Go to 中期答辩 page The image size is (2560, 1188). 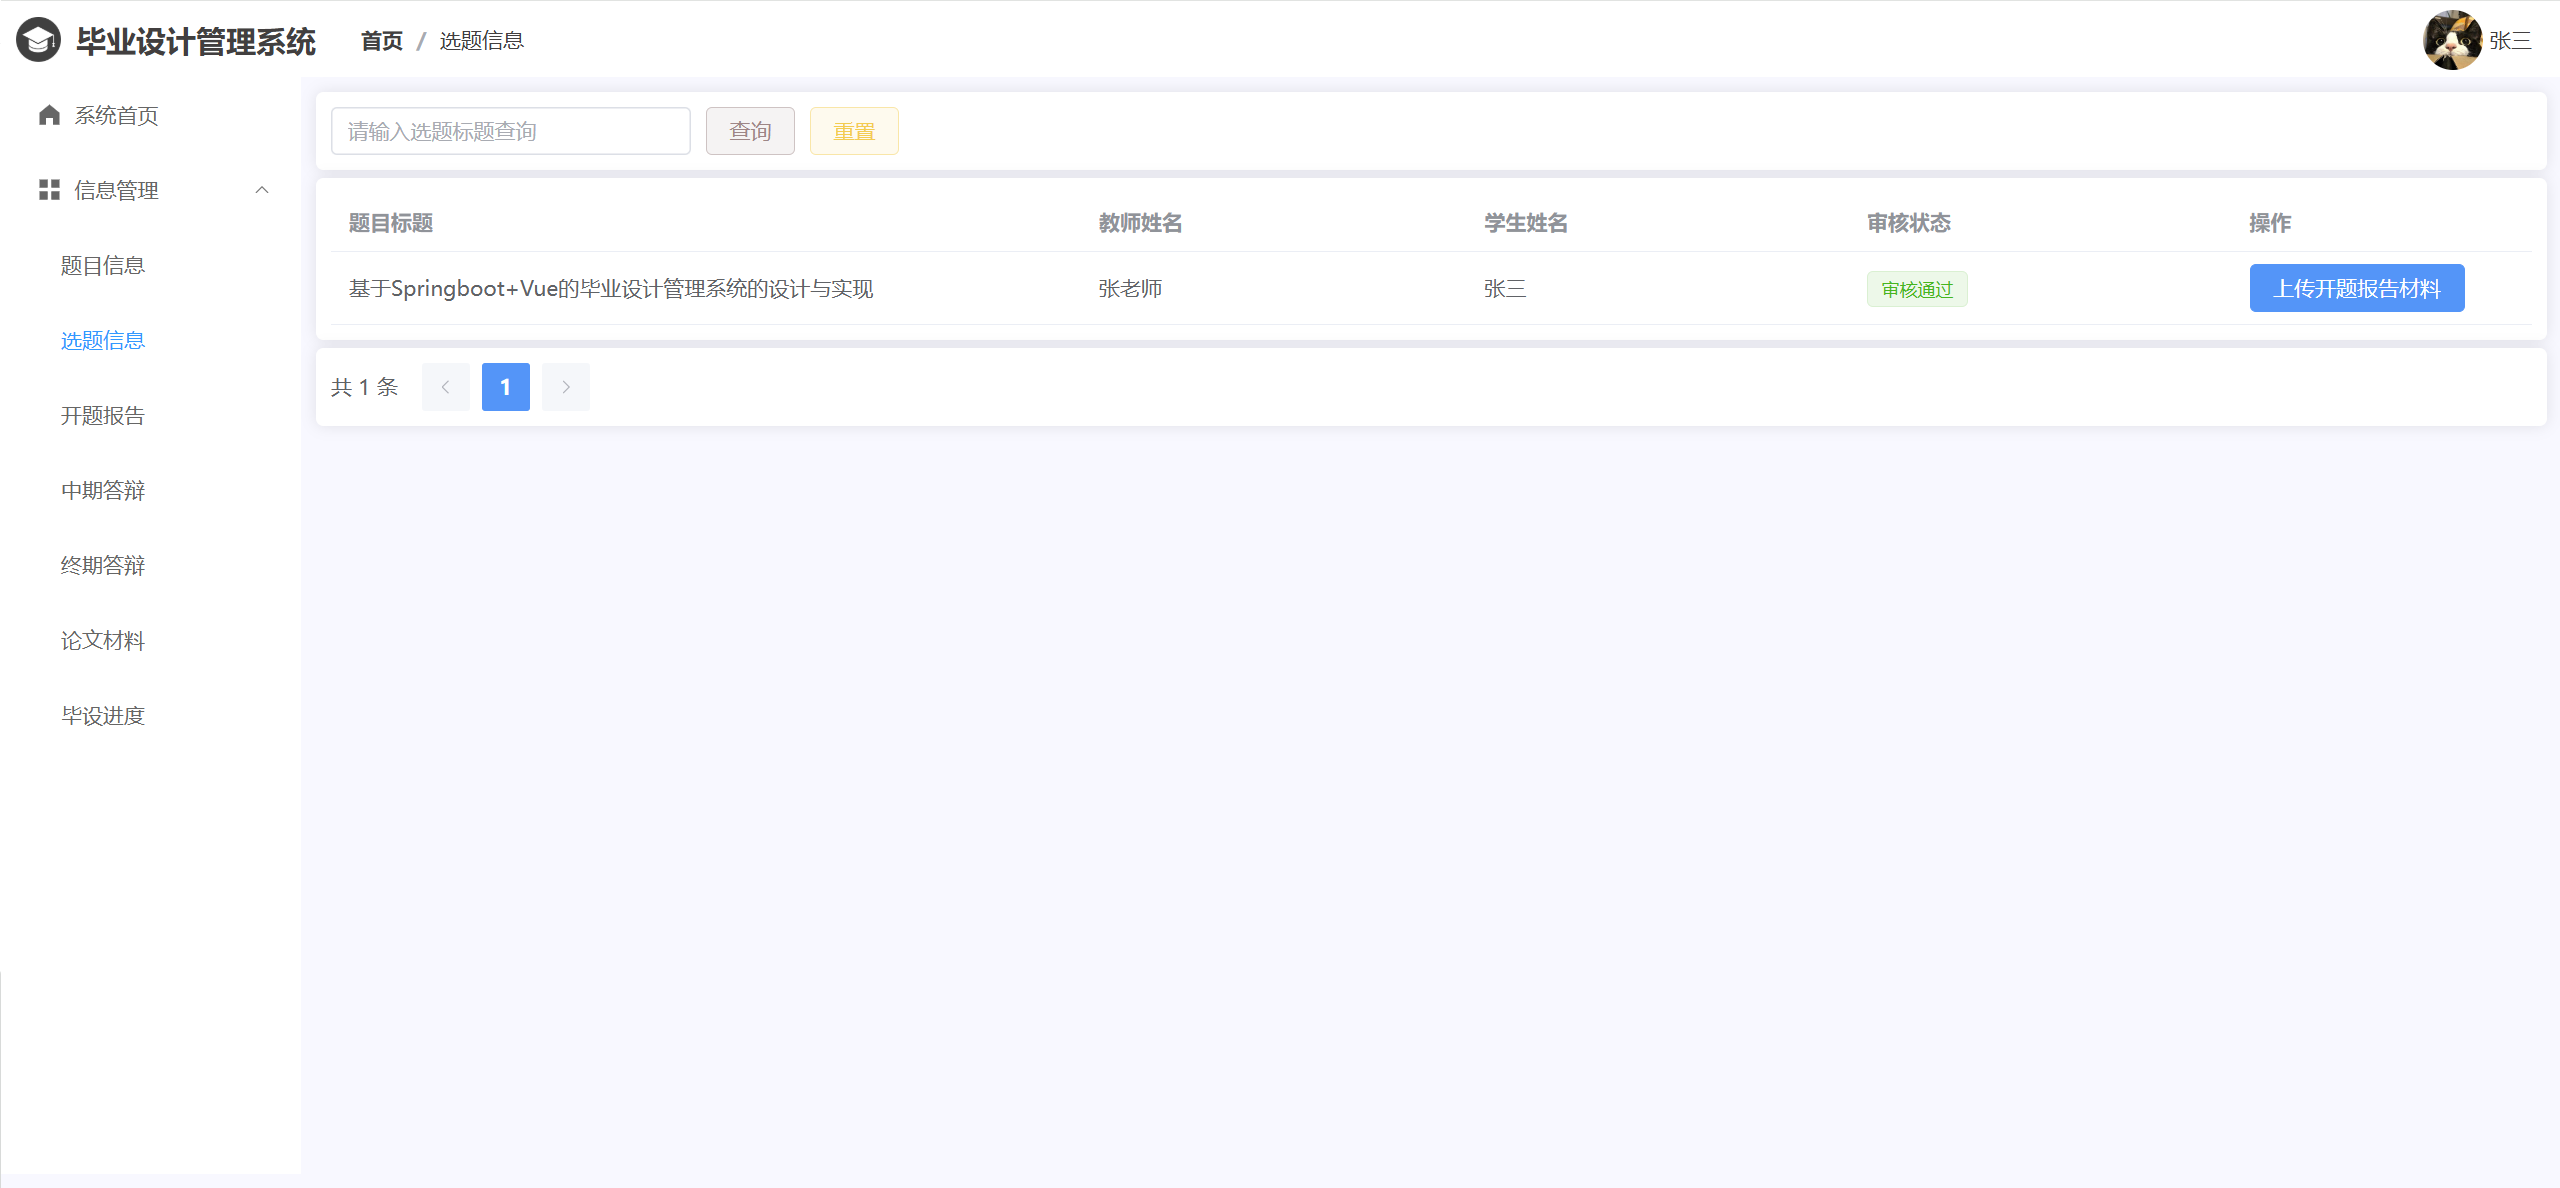pos(103,490)
